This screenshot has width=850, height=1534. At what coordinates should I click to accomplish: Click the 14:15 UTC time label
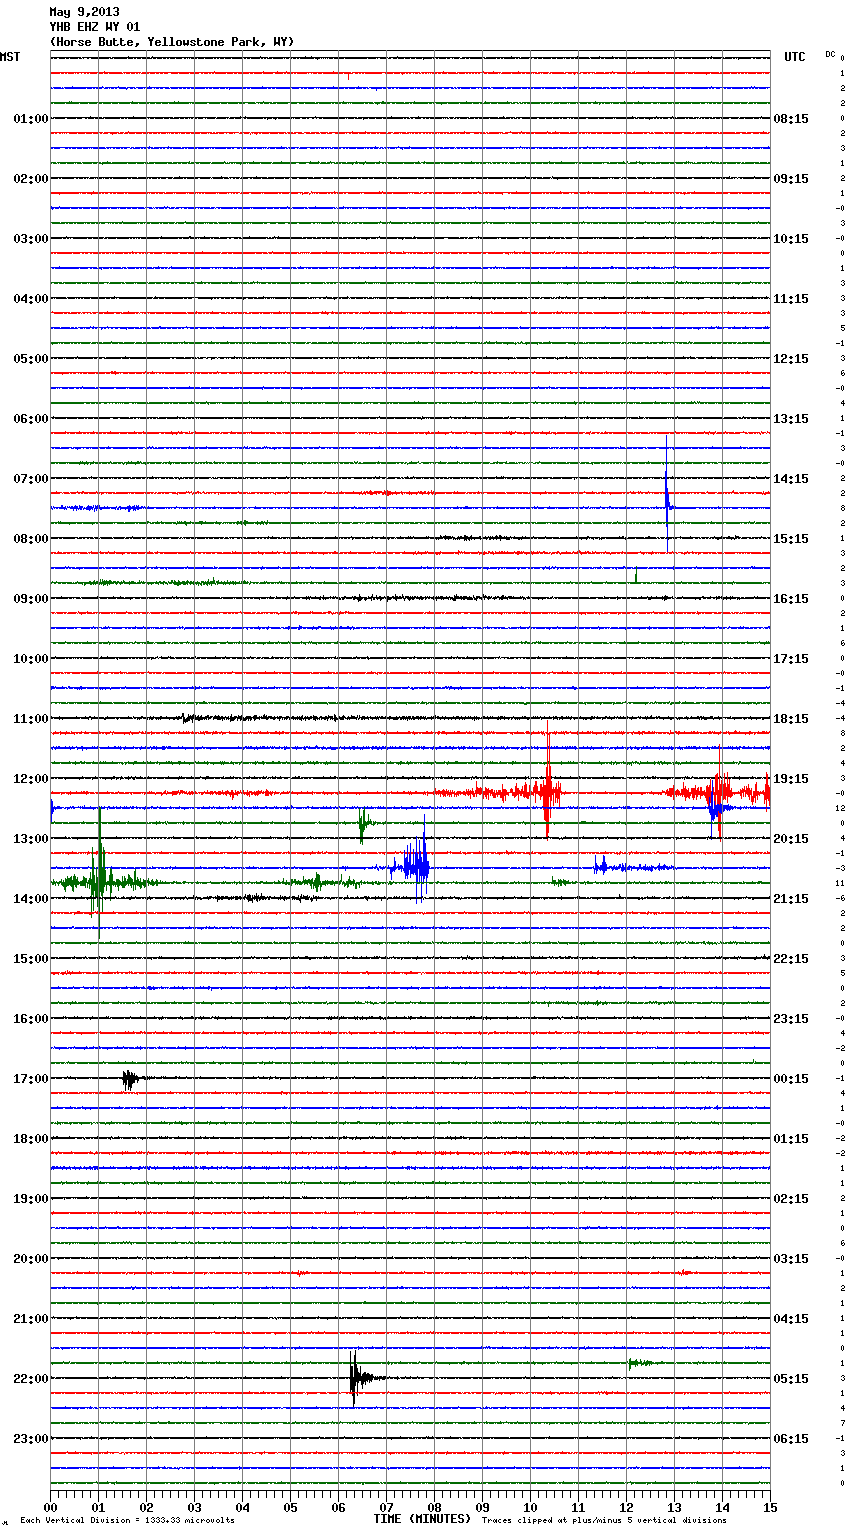point(791,479)
